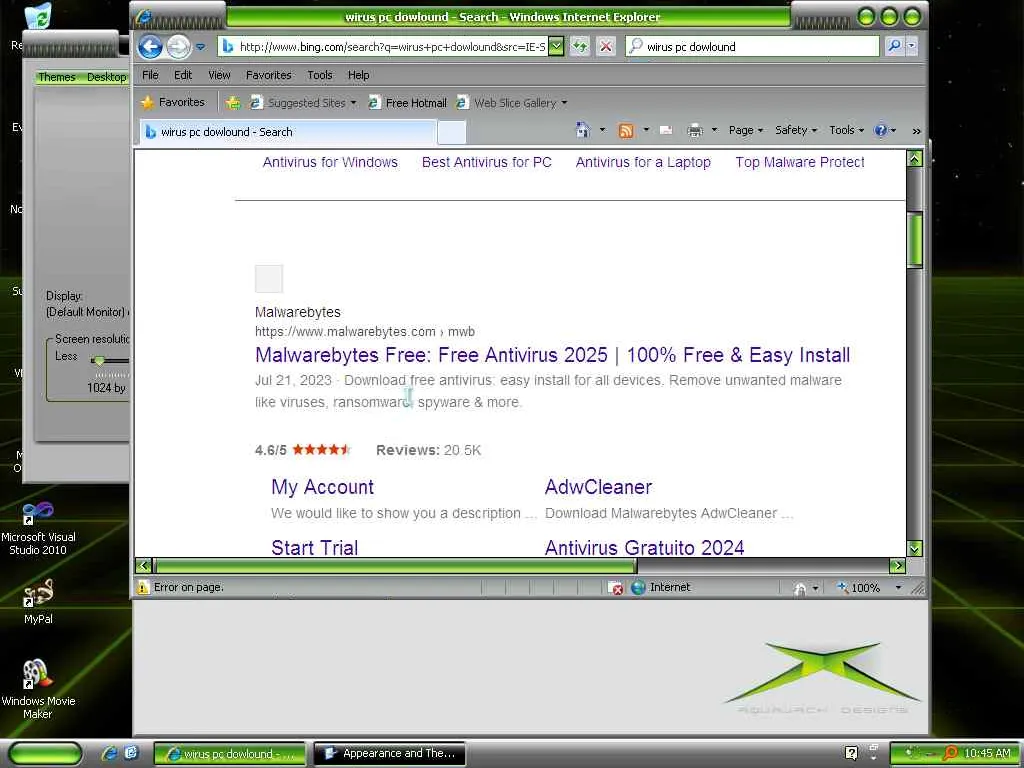Click the popup blocker status icon
This screenshot has width=1024, height=768.
click(x=615, y=588)
